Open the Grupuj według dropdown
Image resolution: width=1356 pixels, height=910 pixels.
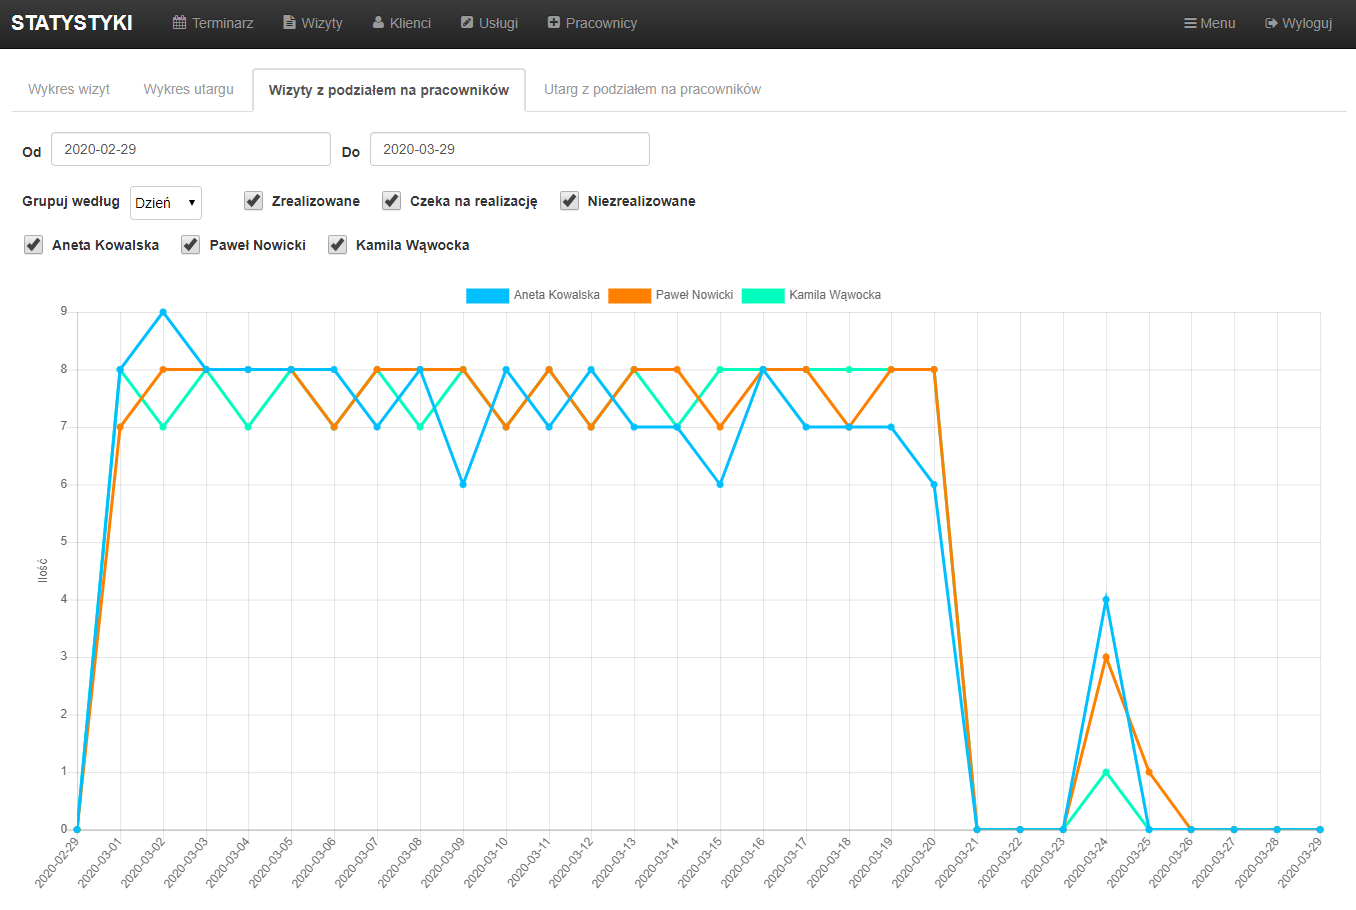(166, 203)
